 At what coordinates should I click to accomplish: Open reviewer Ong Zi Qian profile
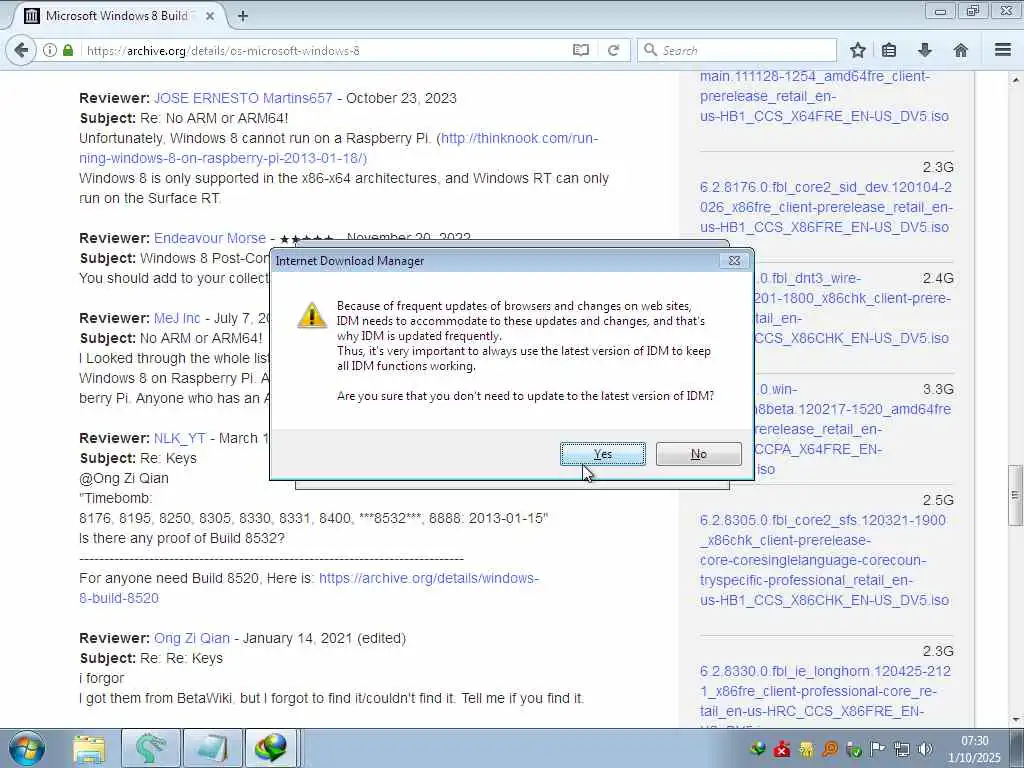click(x=192, y=638)
